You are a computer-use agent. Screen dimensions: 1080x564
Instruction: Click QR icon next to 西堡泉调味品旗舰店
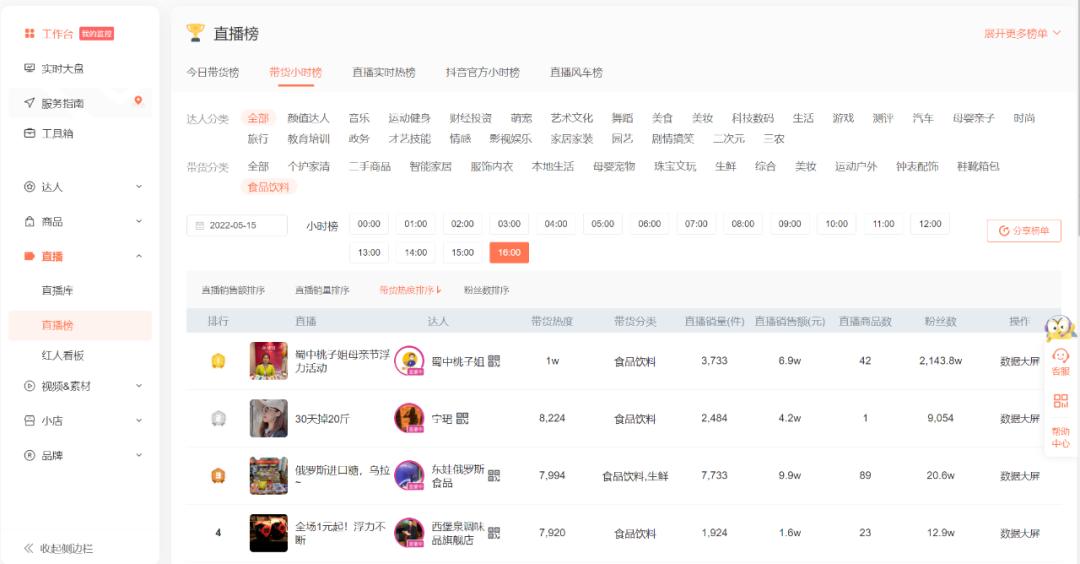494,533
